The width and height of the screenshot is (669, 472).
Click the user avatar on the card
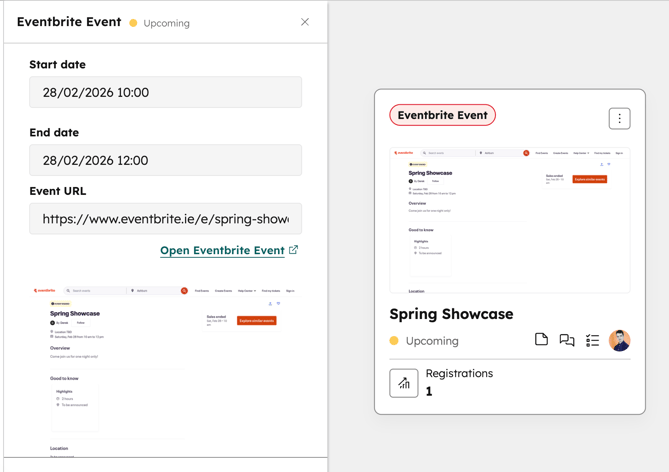(620, 340)
